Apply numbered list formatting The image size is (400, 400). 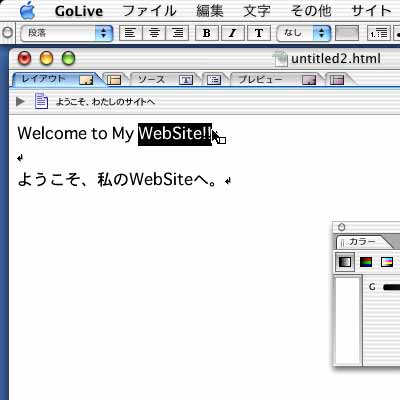(379, 33)
